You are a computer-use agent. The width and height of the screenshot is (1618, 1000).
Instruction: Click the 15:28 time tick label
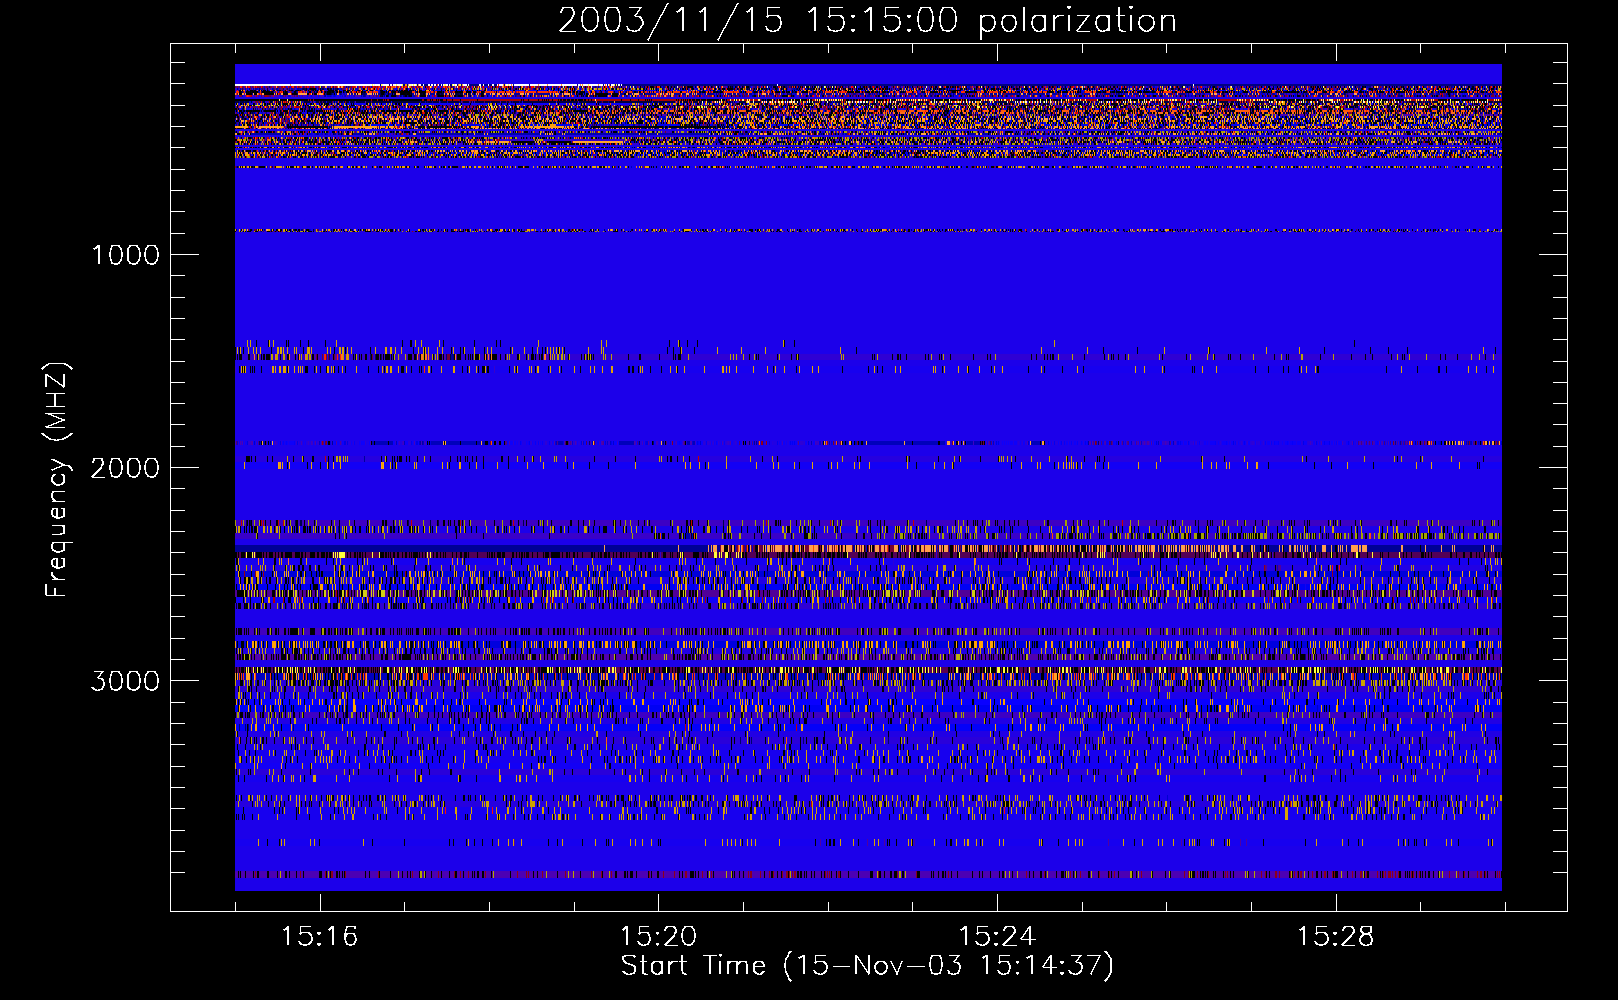pyautogui.click(x=1336, y=937)
